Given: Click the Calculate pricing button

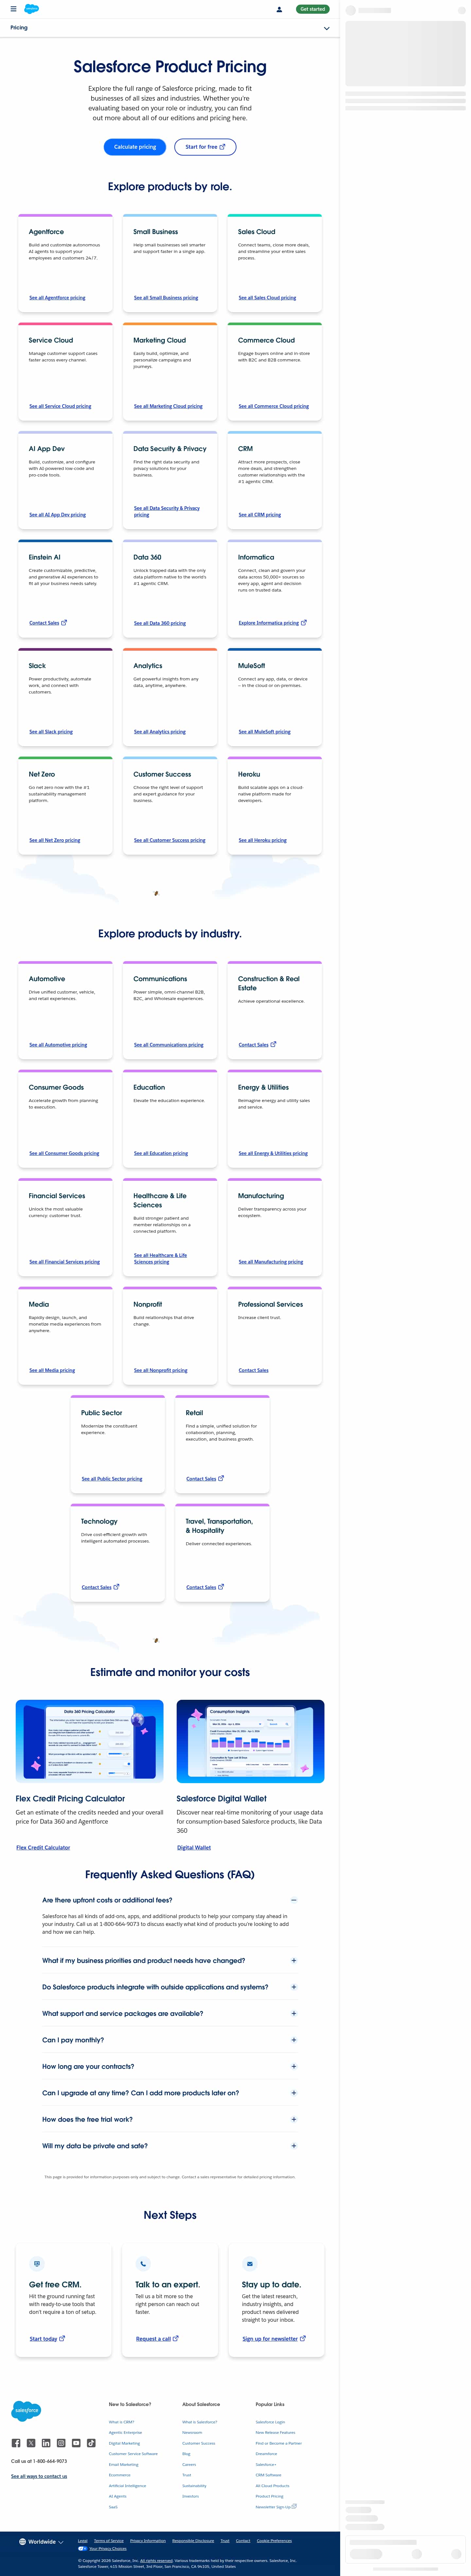Looking at the screenshot, I should point(135,147).
